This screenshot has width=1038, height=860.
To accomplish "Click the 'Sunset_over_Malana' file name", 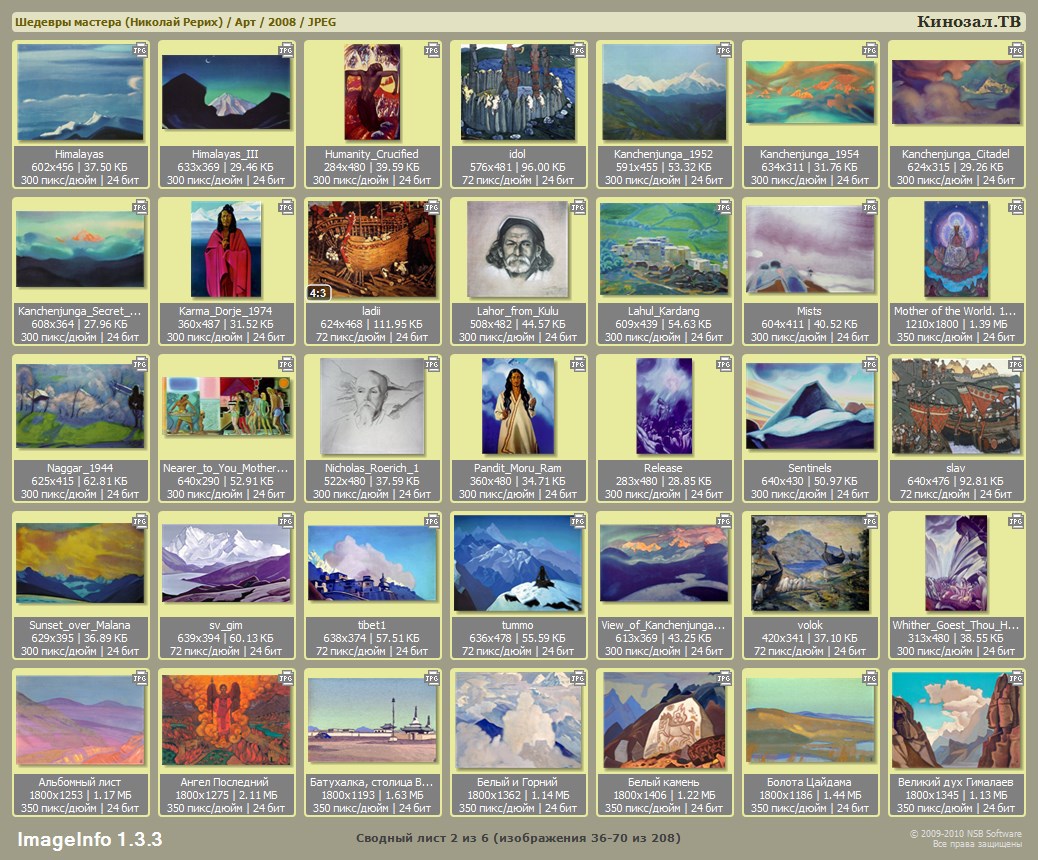I will pyautogui.click(x=80, y=625).
